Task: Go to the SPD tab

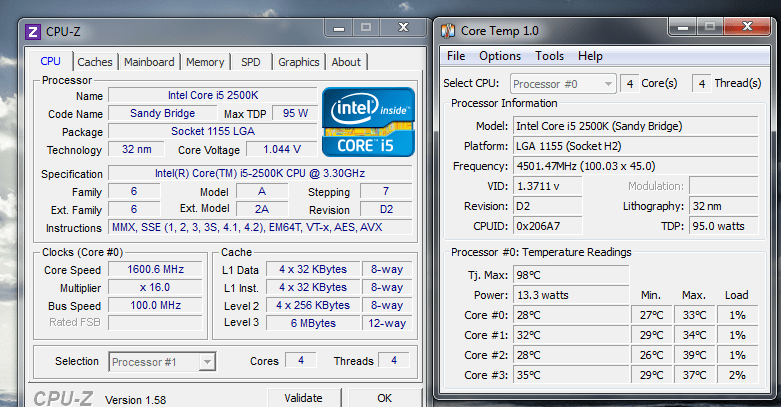Action: point(251,62)
